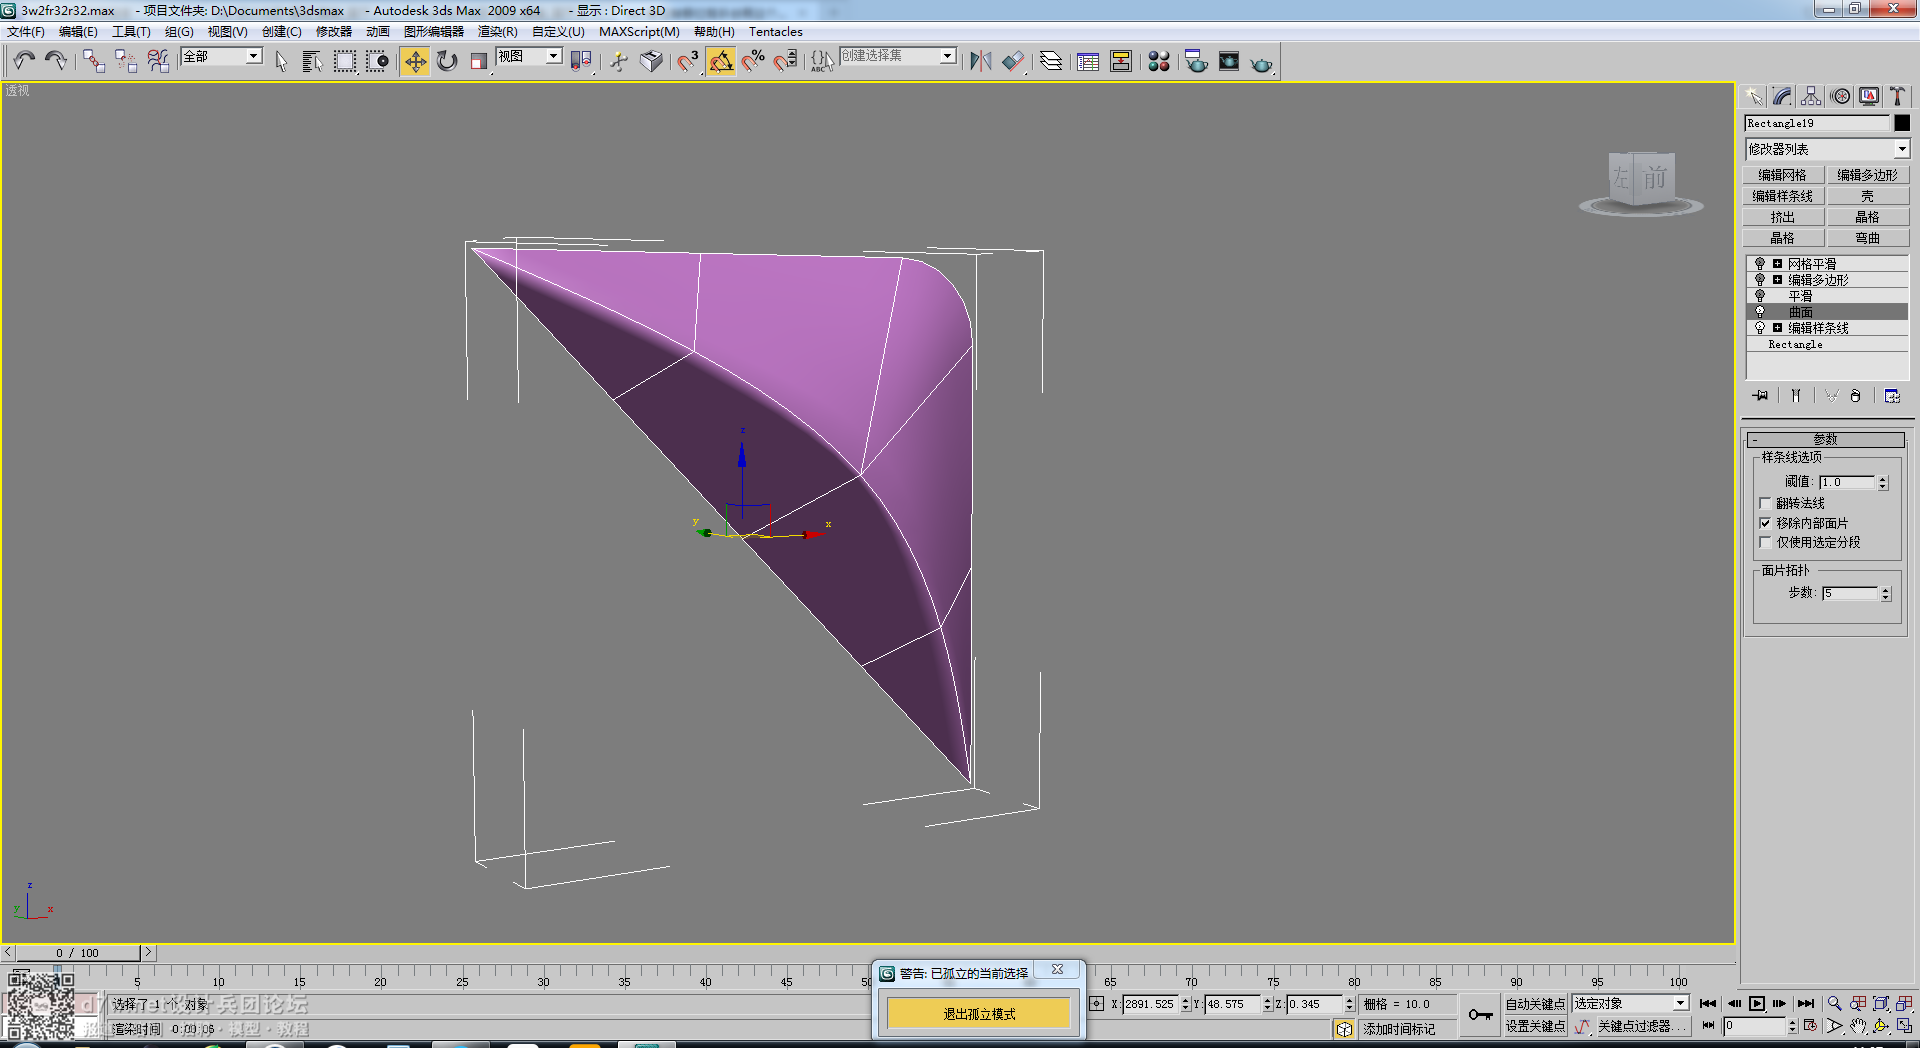The image size is (1920, 1048).
Task: Collapse the 参数 rollout header
Action: (x=1826, y=439)
